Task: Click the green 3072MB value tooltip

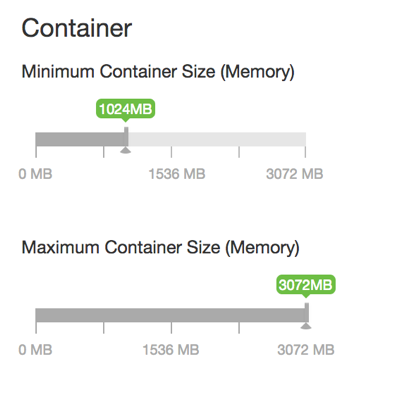Action: pos(306,285)
